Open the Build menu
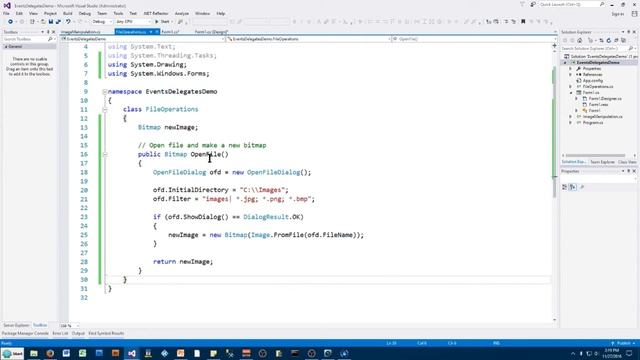This screenshot has width=640, height=360. coord(67,13)
